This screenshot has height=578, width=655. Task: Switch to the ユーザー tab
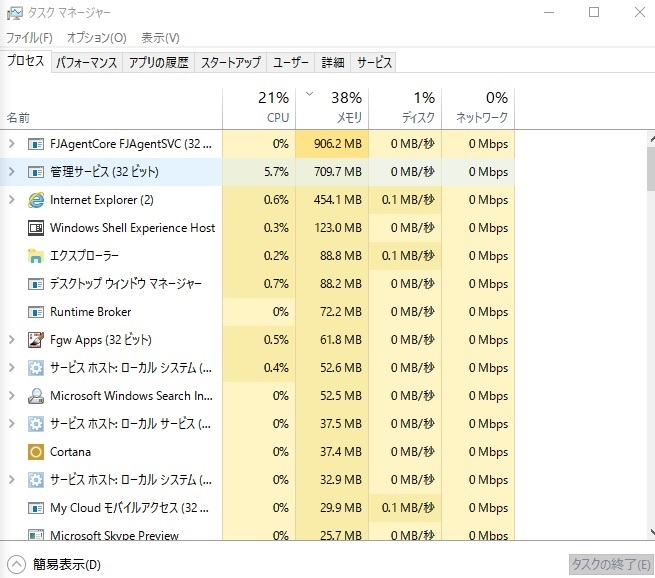pos(291,63)
